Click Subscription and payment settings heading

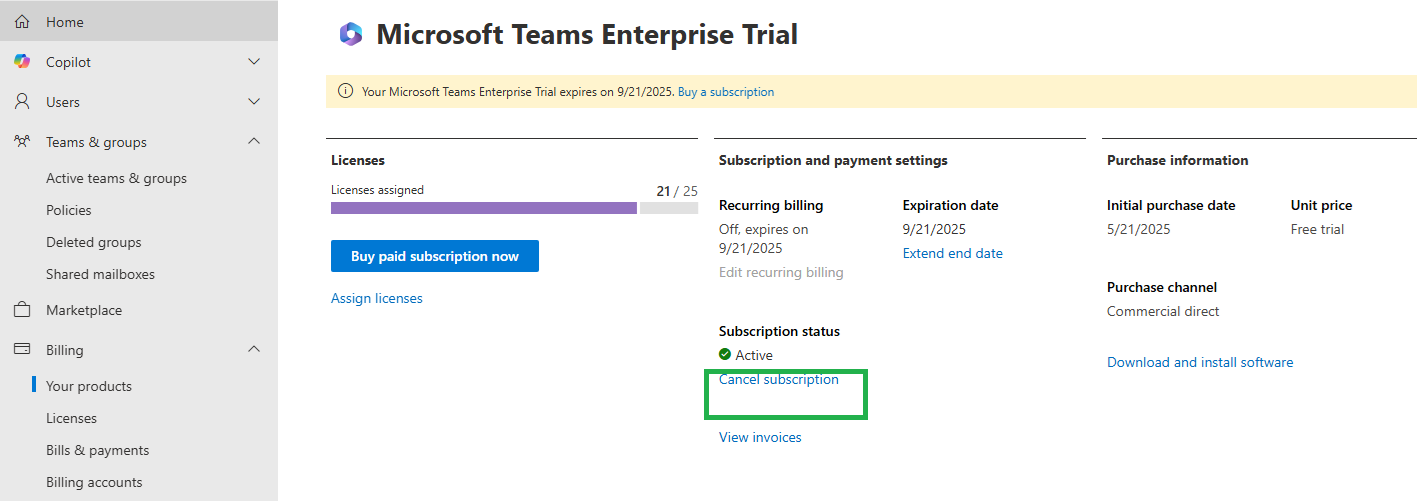coord(833,160)
